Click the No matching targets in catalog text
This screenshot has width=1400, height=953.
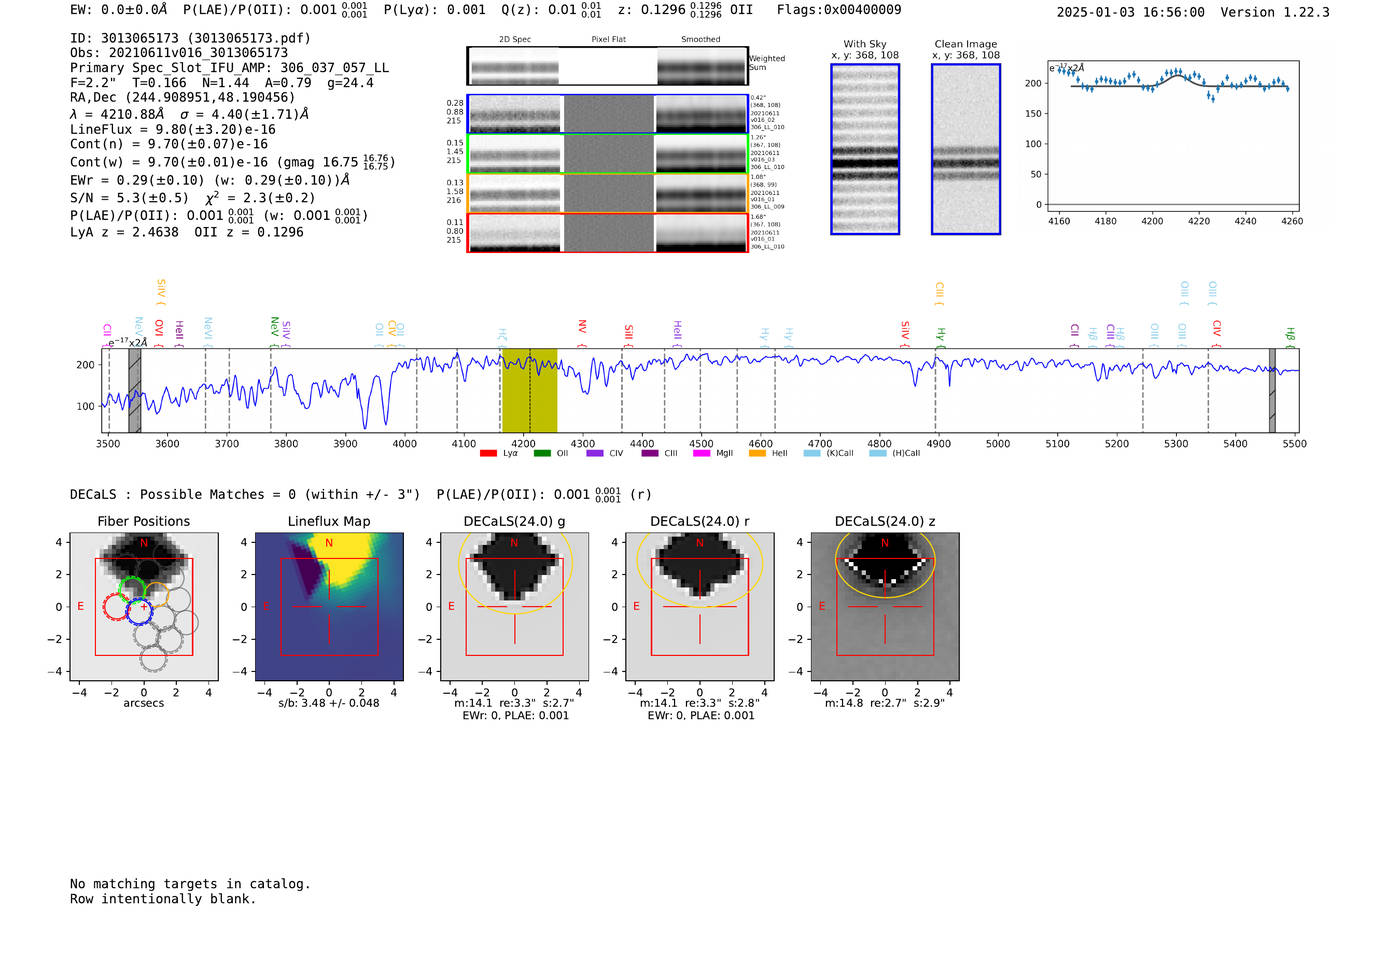(x=190, y=884)
